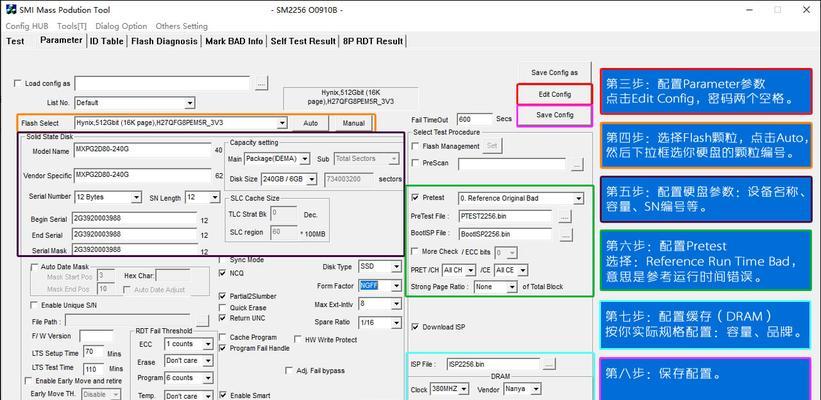Screen dimensions: 821x400
Task: Open Others Setting menu
Action: point(181,26)
